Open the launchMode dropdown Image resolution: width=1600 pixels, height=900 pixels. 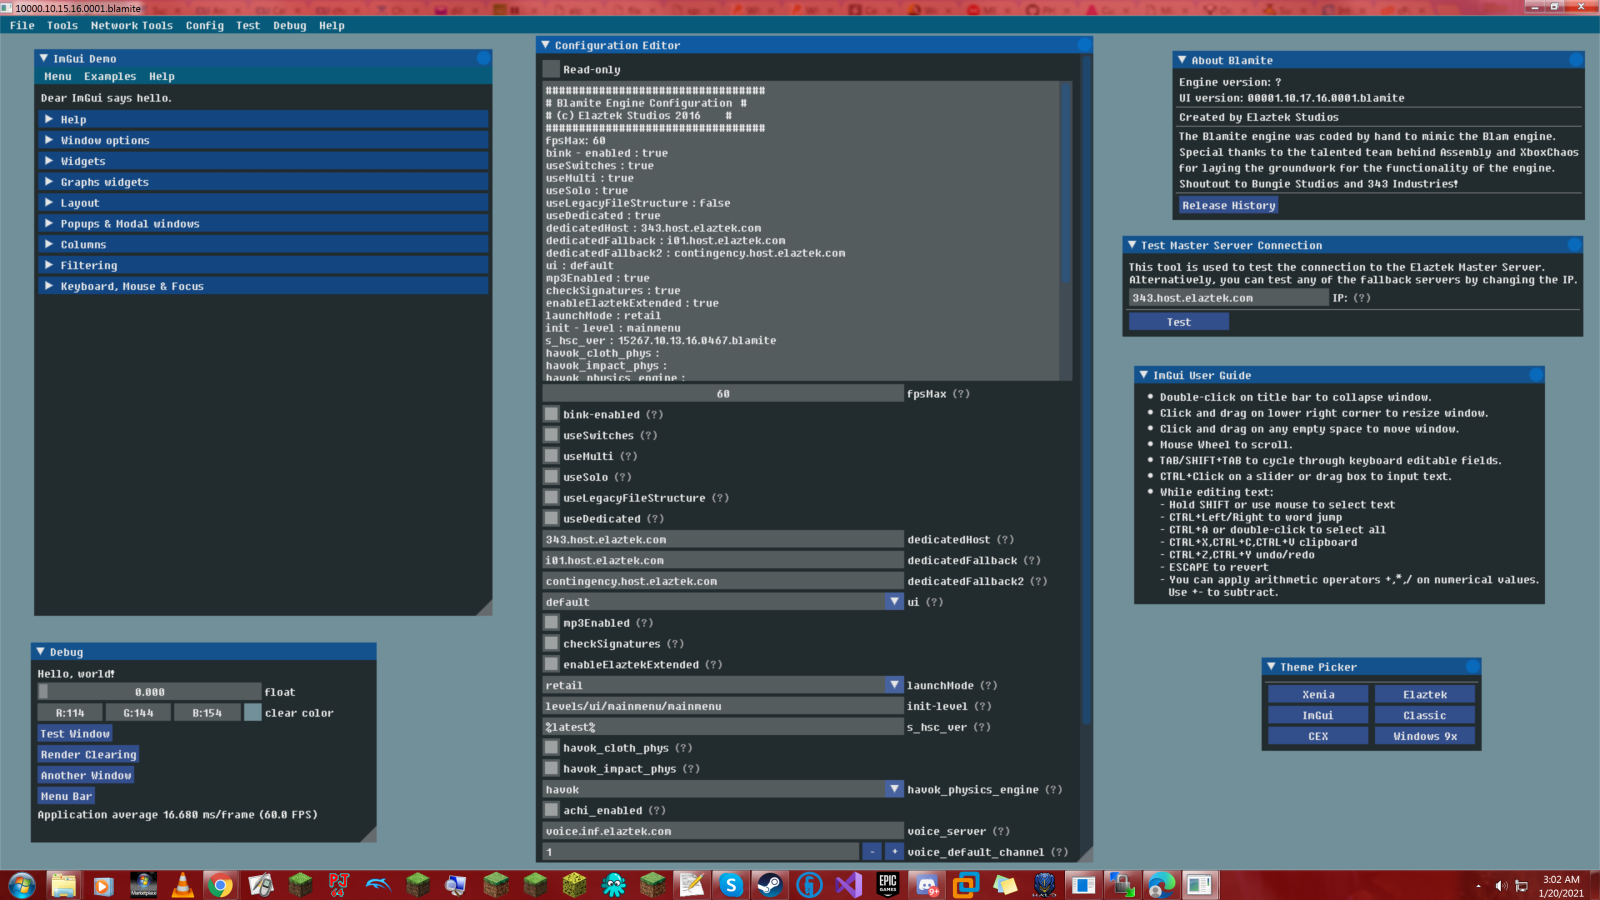(x=894, y=685)
